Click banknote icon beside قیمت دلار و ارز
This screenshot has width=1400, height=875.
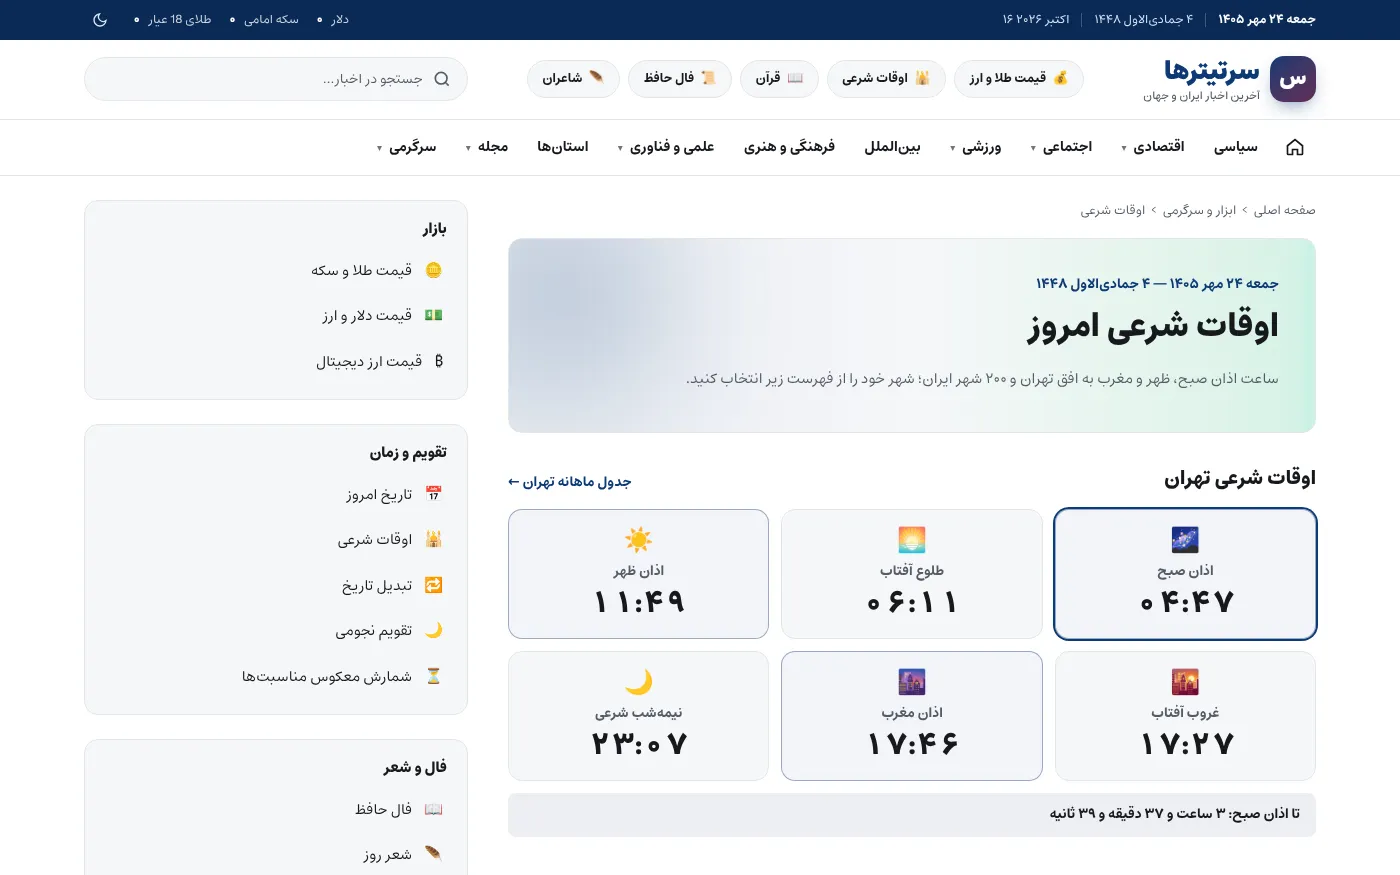coord(433,315)
